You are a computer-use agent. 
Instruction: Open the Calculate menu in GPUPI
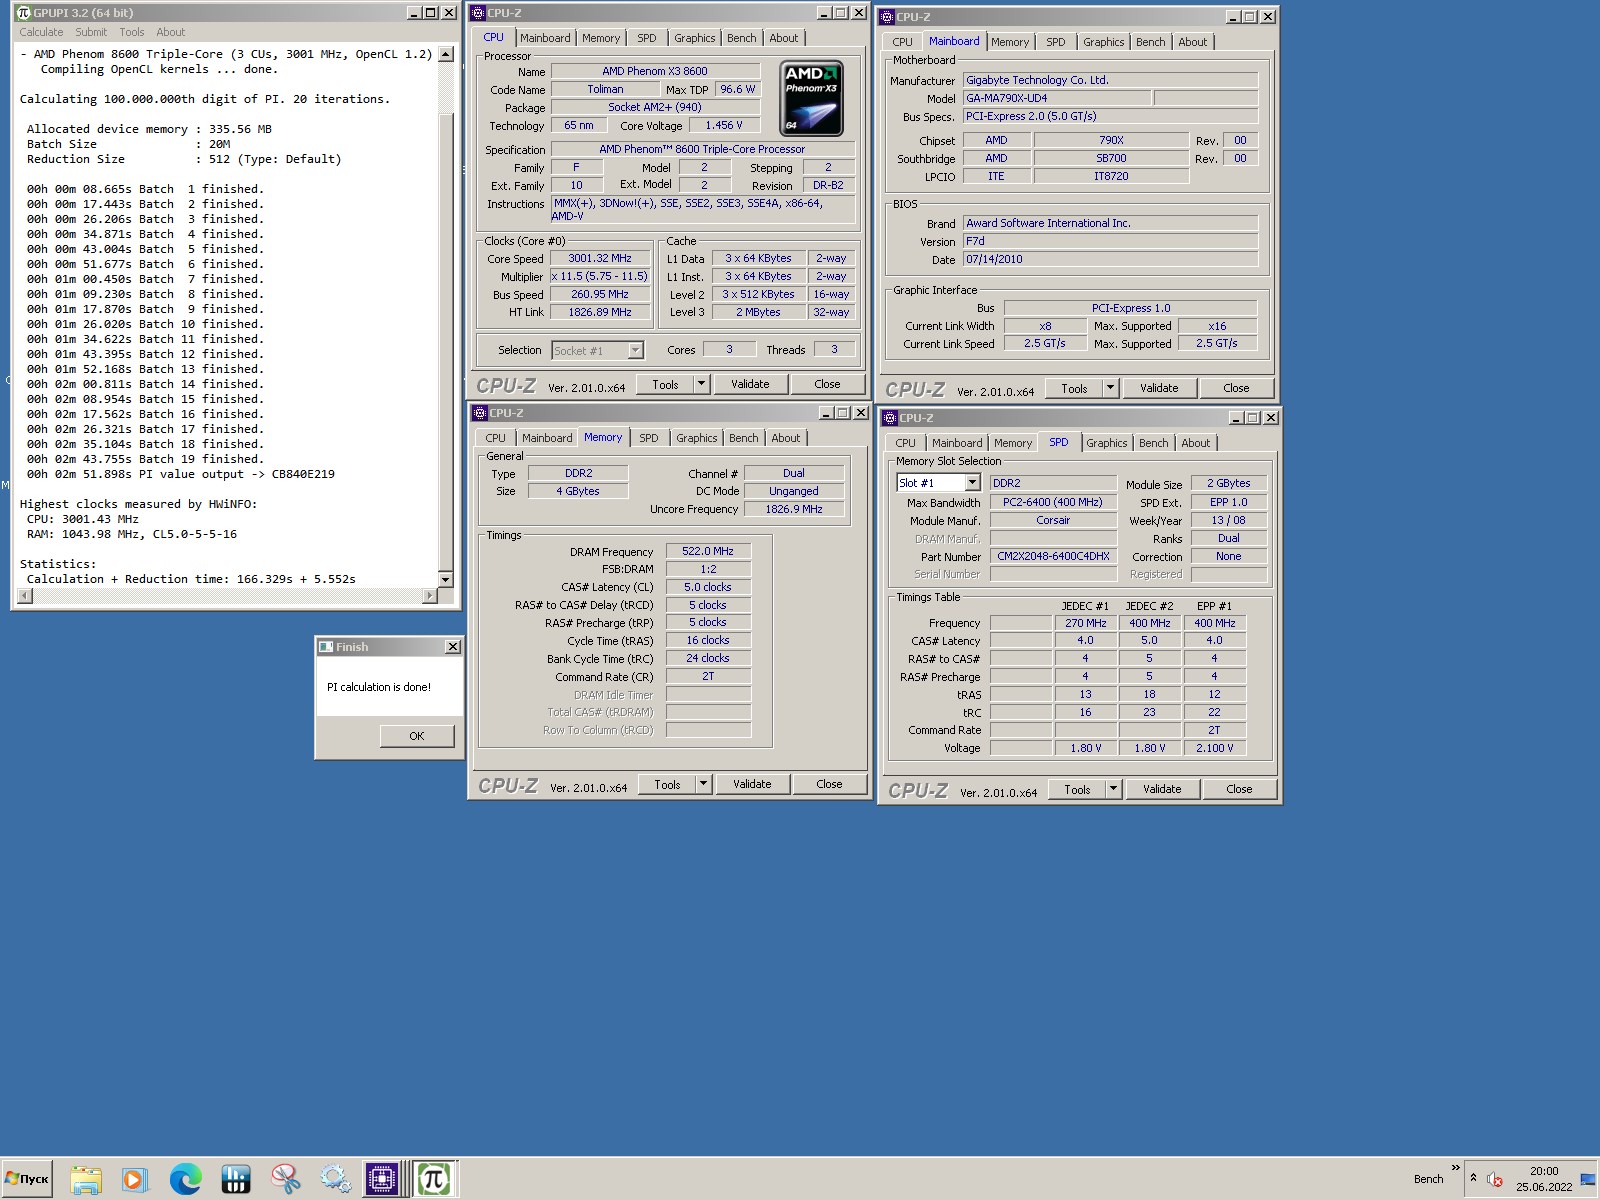[41, 32]
